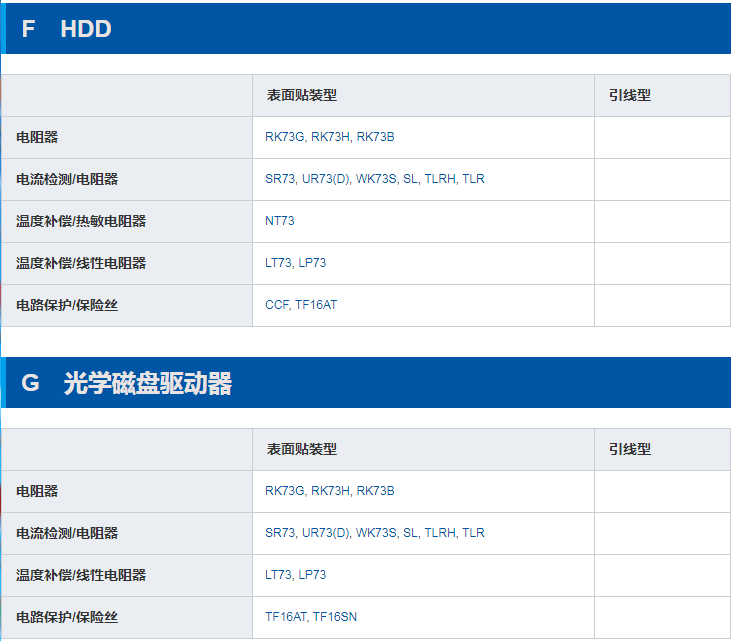Select the 表面贴装型 header in the HDD table

pyautogui.click(x=302, y=96)
